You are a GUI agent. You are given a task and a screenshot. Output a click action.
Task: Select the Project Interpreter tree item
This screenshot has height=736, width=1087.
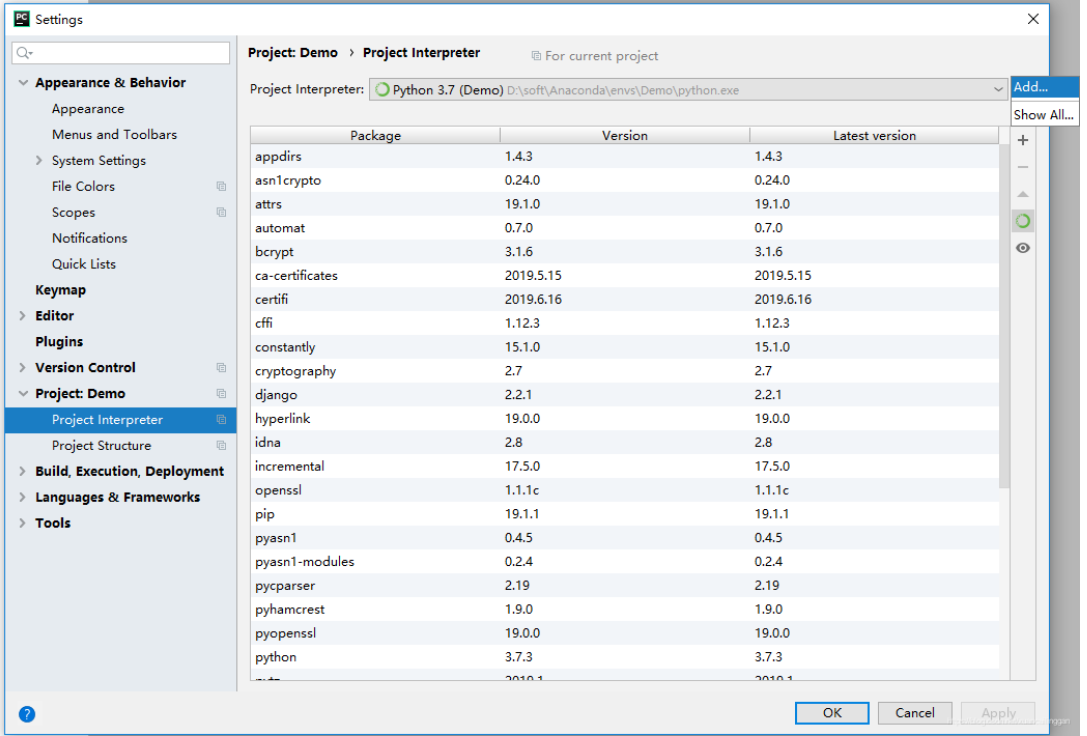click(x=121, y=420)
